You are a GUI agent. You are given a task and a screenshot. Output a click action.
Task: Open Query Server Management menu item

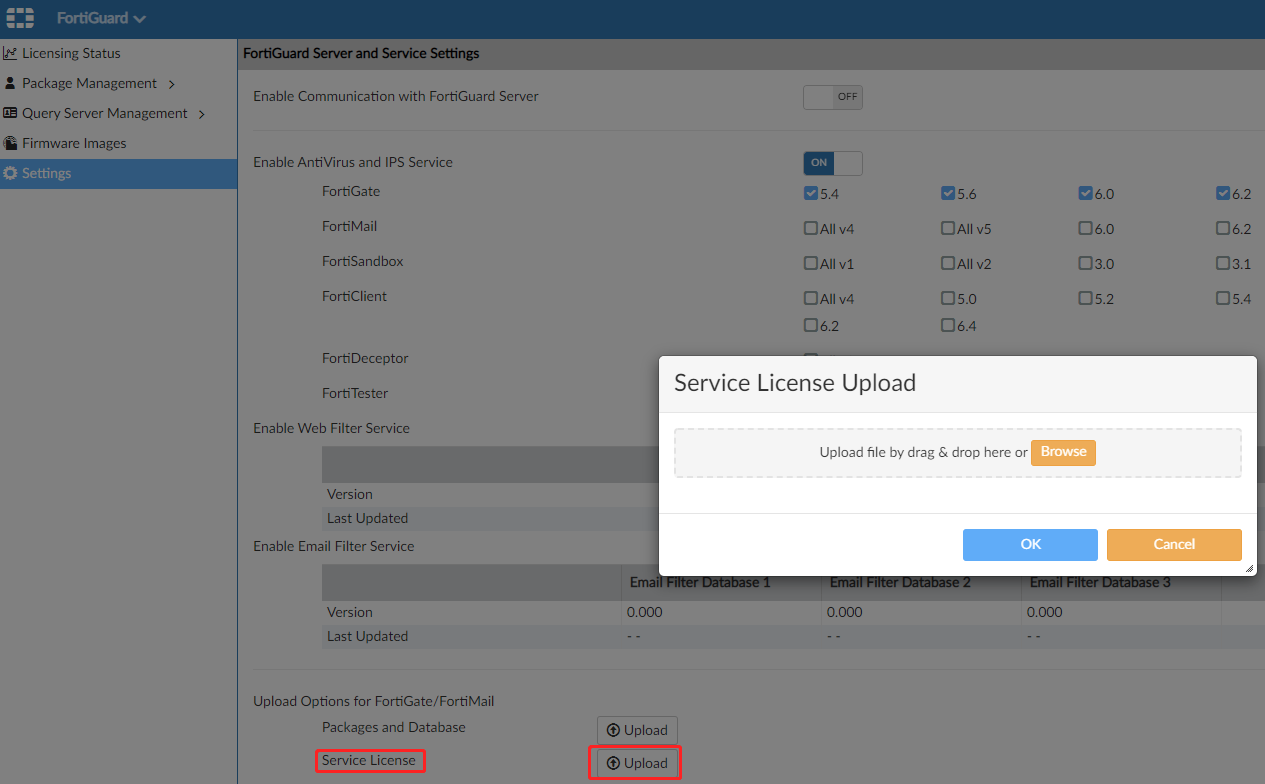point(104,113)
